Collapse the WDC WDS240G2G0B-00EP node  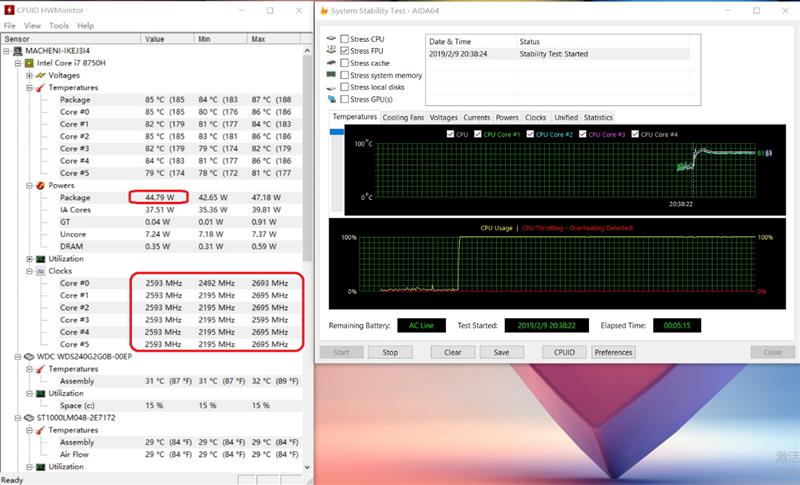(18, 356)
